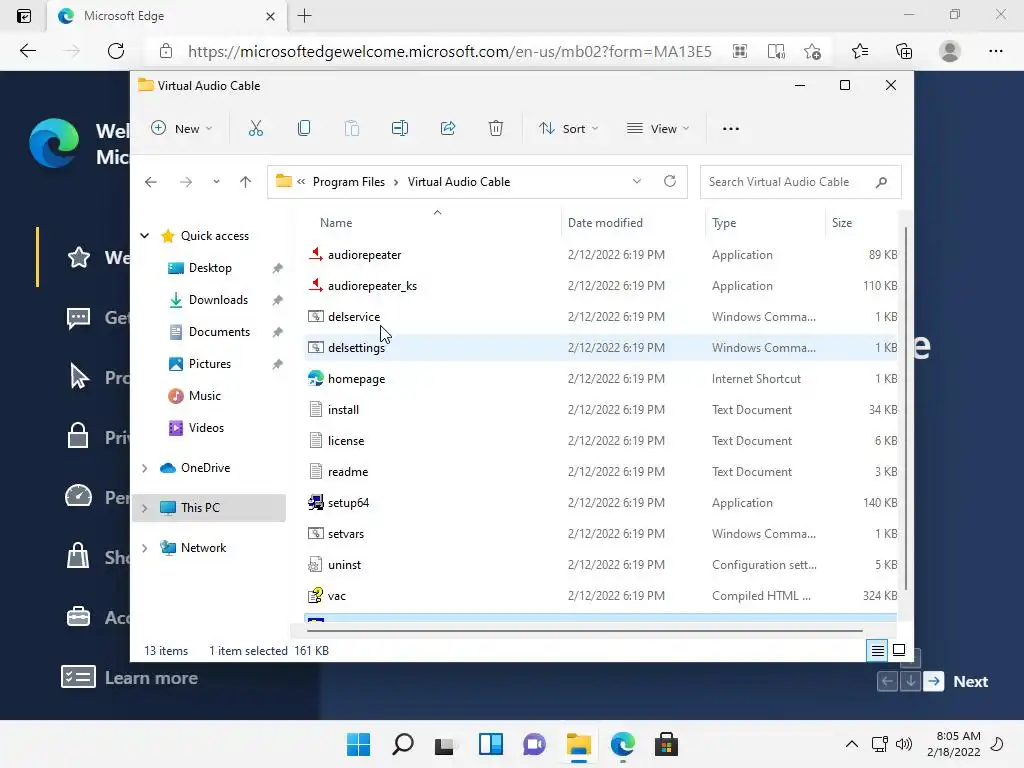Switch to large thumbnails view icon
Viewport: 1024px width, 768px height.
tap(899, 650)
